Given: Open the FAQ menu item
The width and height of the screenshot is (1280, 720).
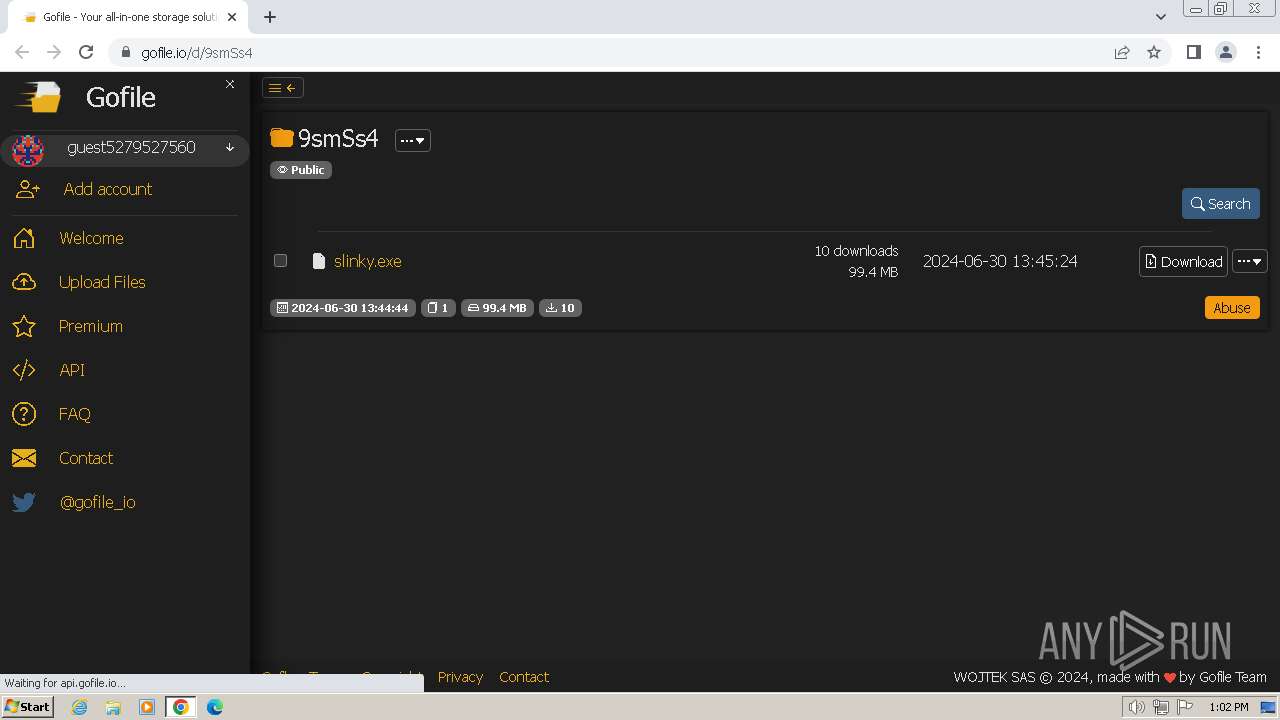Looking at the screenshot, I should pos(75,414).
